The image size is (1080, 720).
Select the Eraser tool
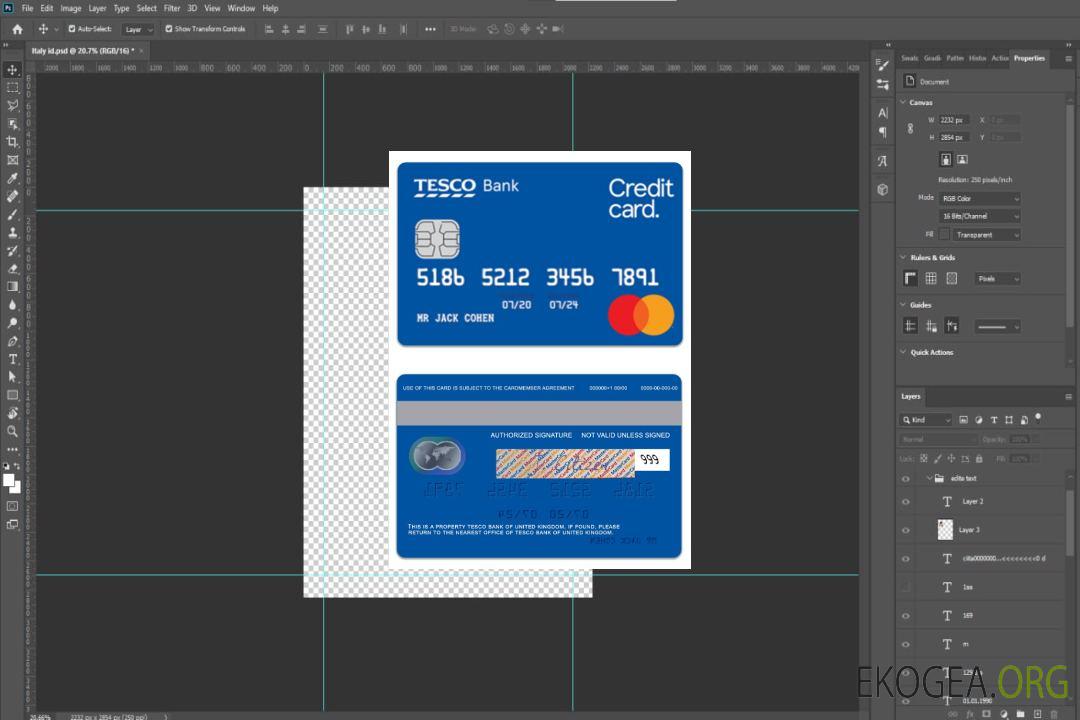click(x=12, y=269)
